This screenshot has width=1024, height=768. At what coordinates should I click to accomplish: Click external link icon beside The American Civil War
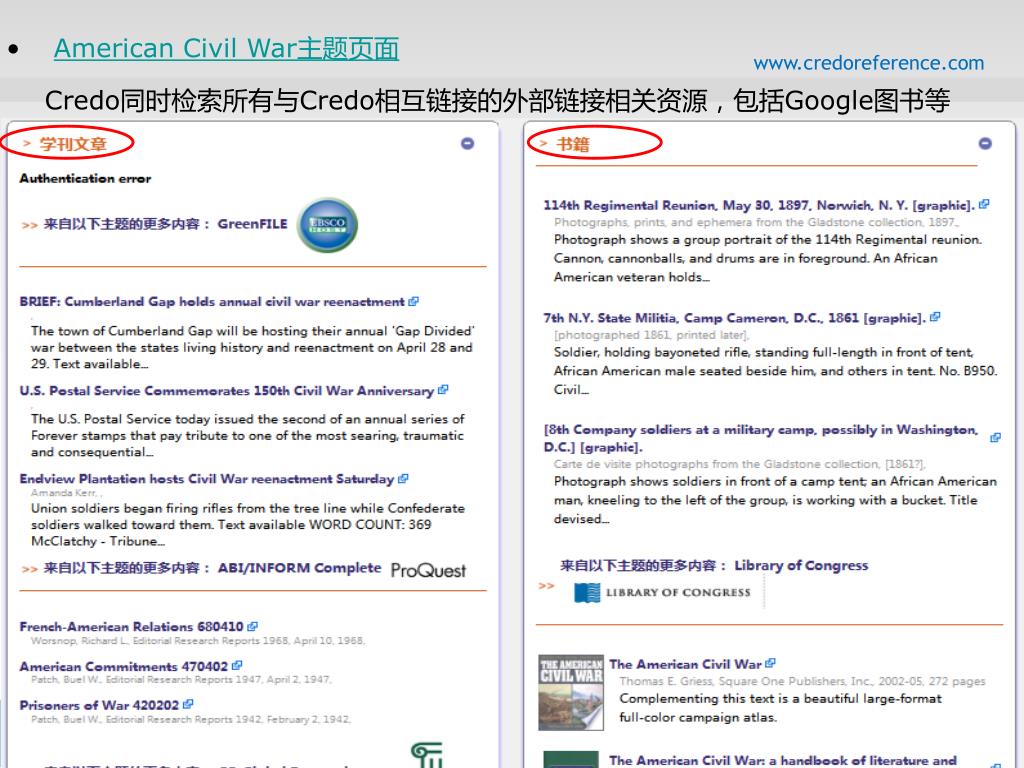[x=771, y=663]
